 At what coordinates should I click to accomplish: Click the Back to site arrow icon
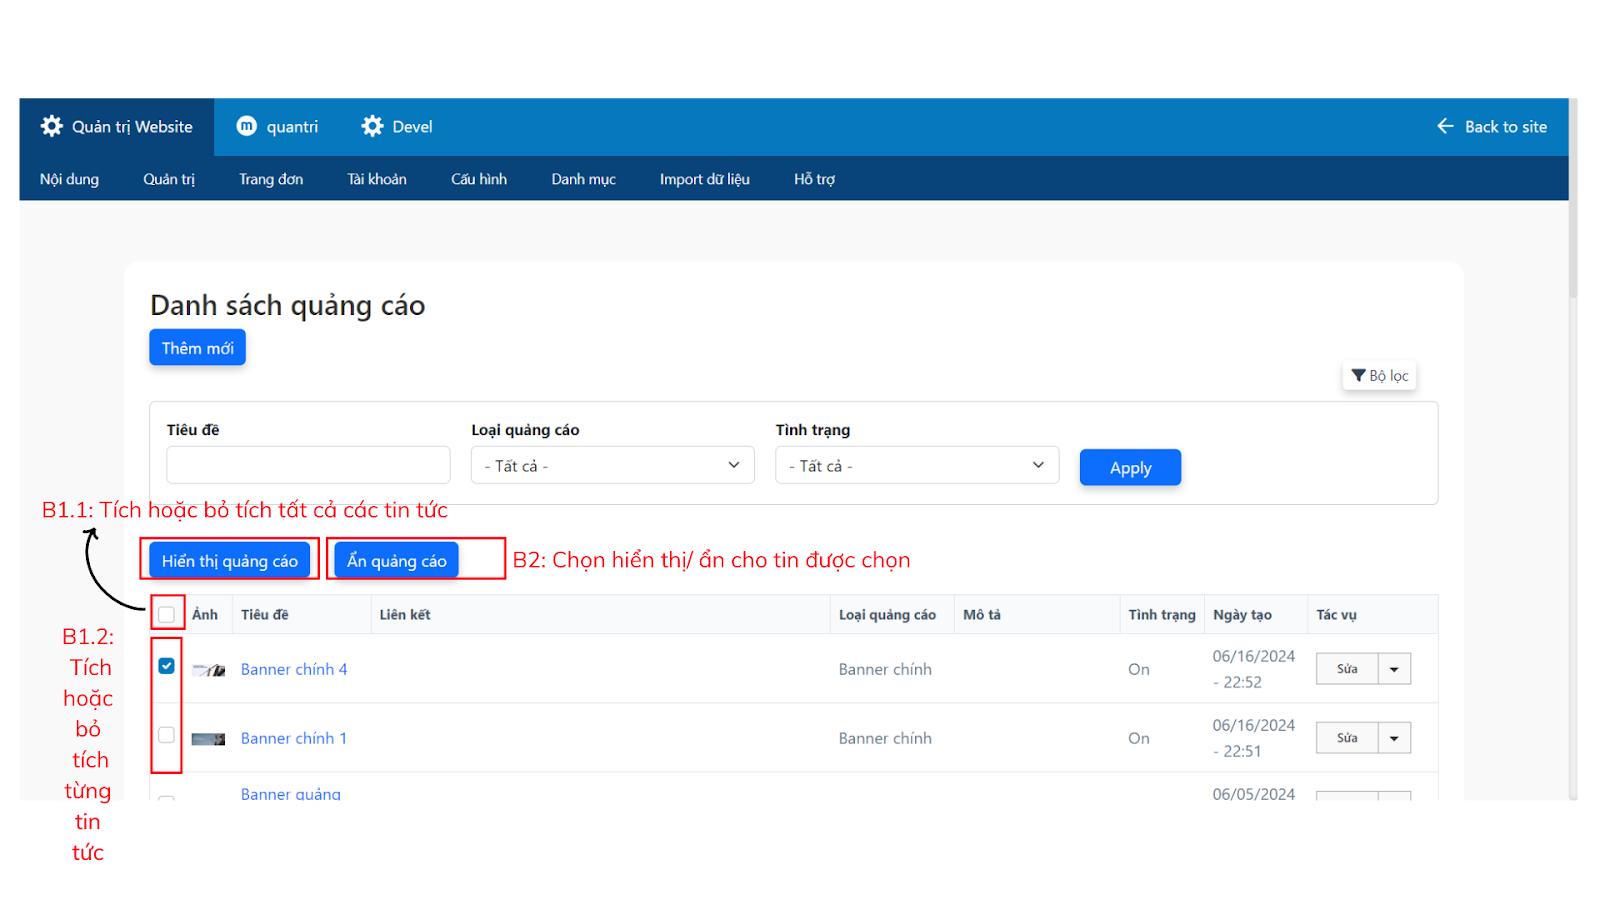pyautogui.click(x=1445, y=126)
